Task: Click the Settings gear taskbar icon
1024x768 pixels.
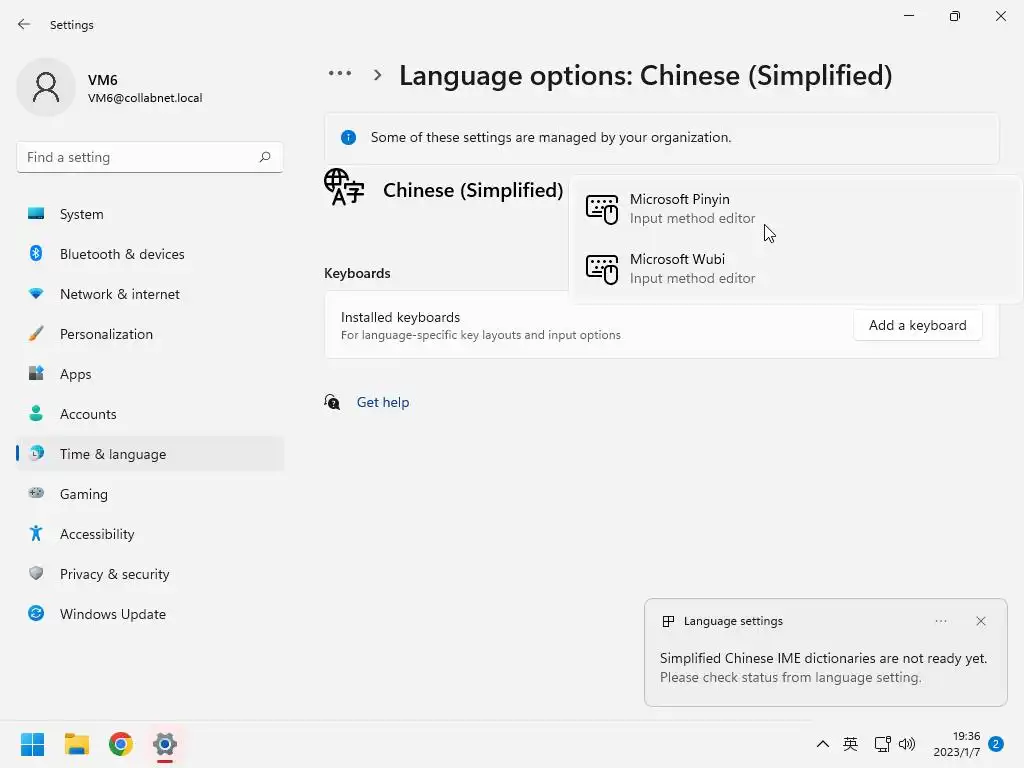Action: [165, 744]
